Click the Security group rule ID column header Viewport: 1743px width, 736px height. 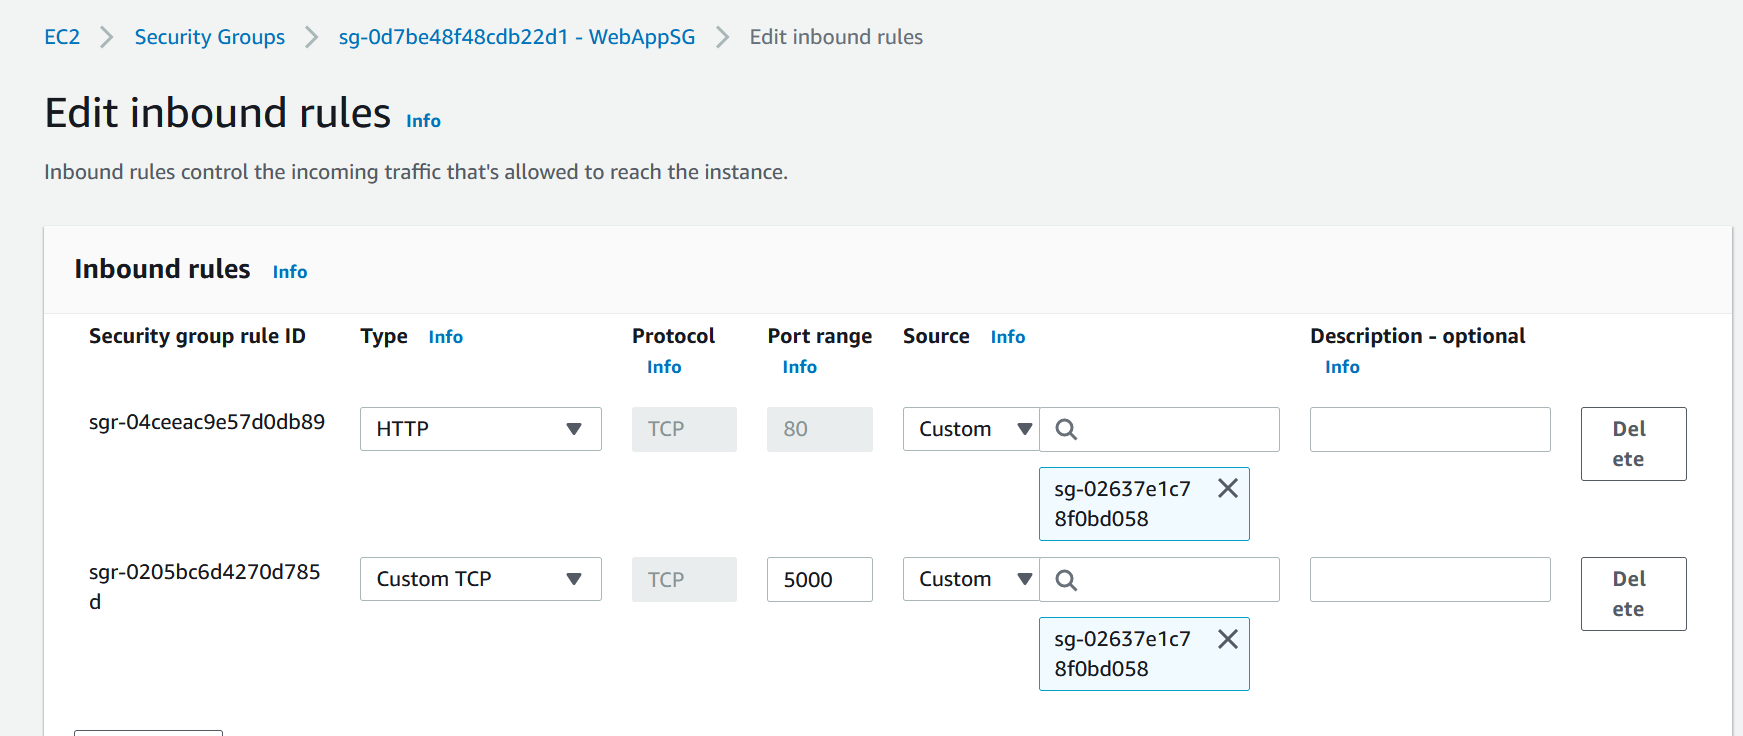197,336
